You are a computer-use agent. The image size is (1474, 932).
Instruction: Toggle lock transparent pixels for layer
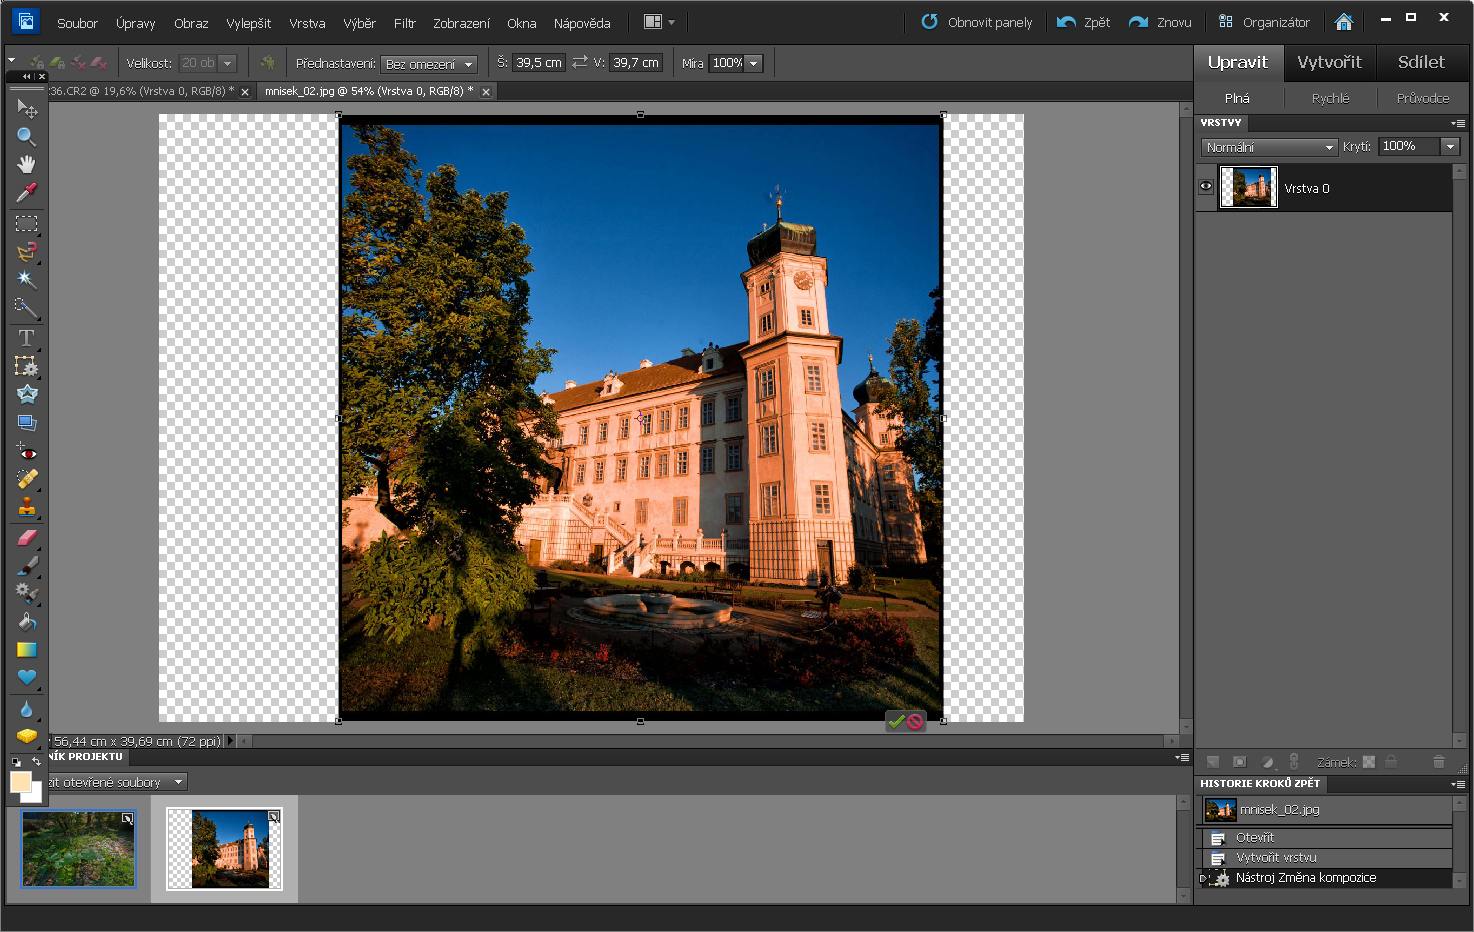pos(1369,762)
